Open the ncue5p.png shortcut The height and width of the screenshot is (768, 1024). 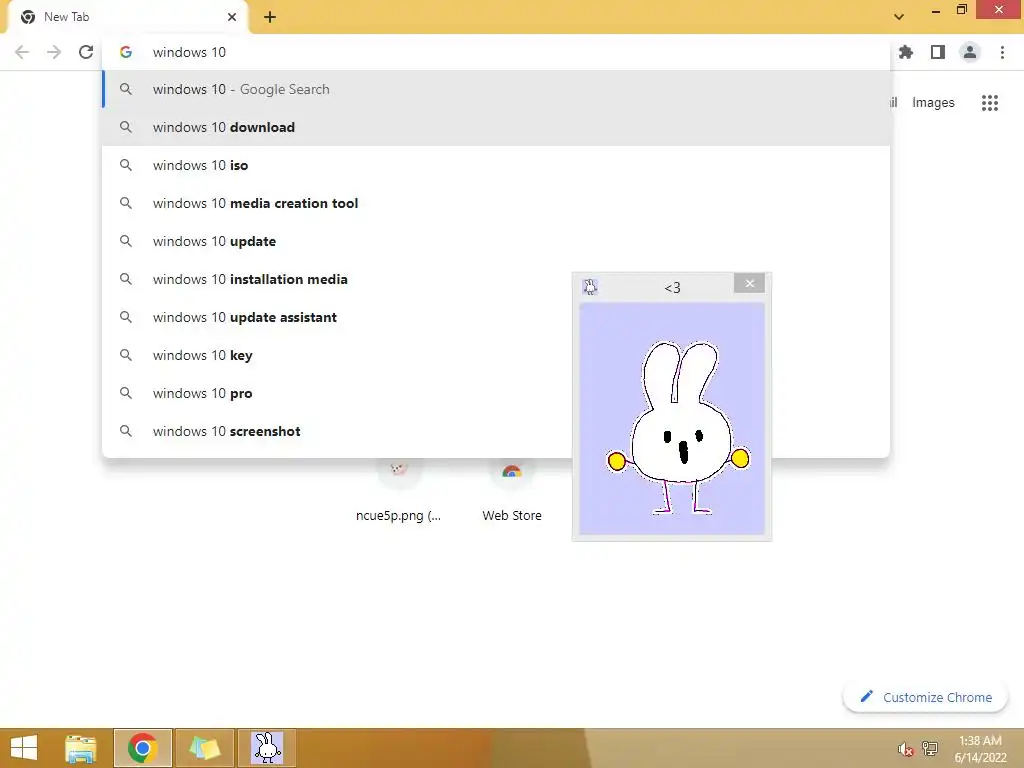click(x=398, y=490)
